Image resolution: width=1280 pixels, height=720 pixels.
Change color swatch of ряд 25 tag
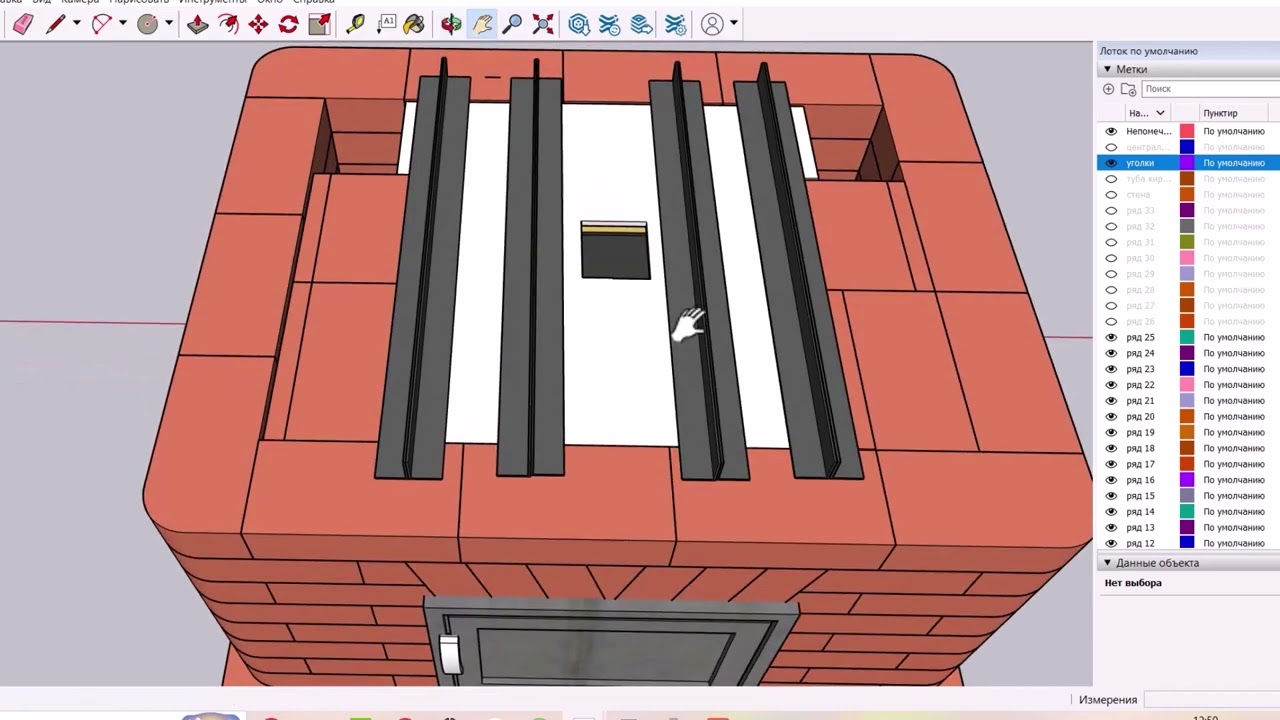click(x=1187, y=337)
